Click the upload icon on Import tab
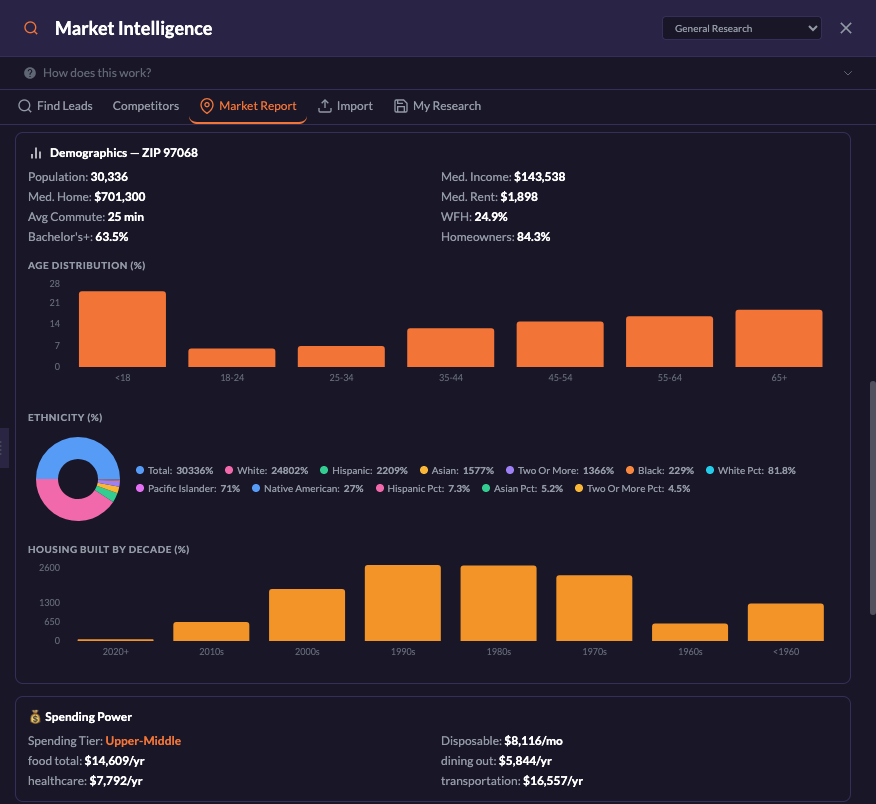Image resolution: width=876 pixels, height=804 pixels. 325,106
